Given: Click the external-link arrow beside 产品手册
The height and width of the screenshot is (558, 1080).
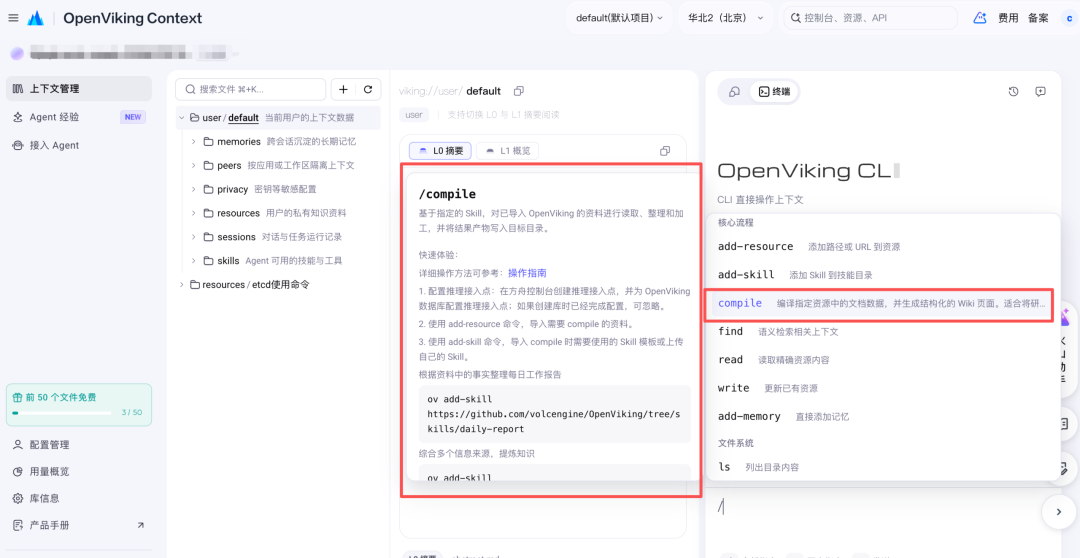Looking at the screenshot, I should click(141, 525).
